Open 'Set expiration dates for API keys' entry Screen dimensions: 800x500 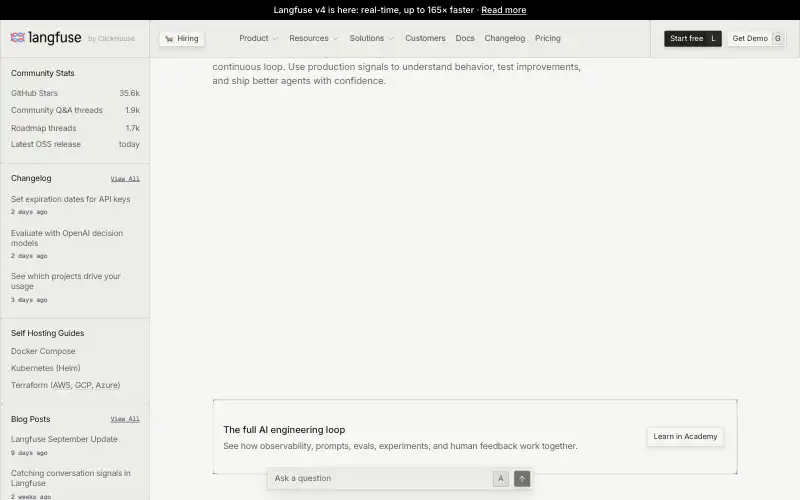pyautogui.click(x=70, y=199)
